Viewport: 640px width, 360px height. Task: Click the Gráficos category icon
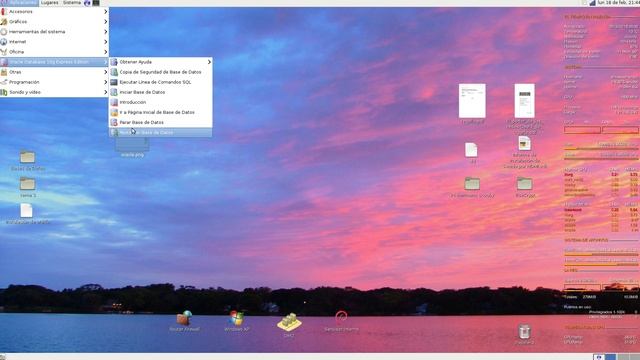(4, 22)
